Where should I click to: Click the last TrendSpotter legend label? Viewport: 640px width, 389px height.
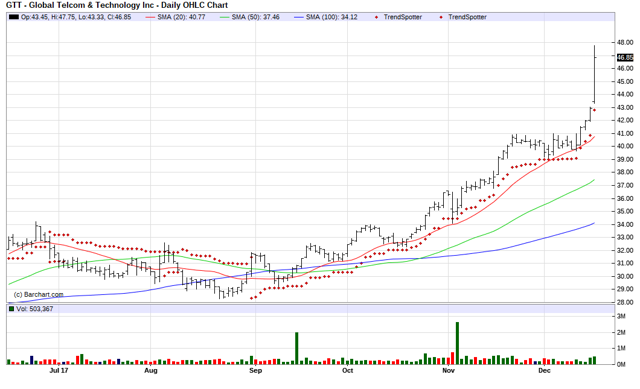click(467, 17)
